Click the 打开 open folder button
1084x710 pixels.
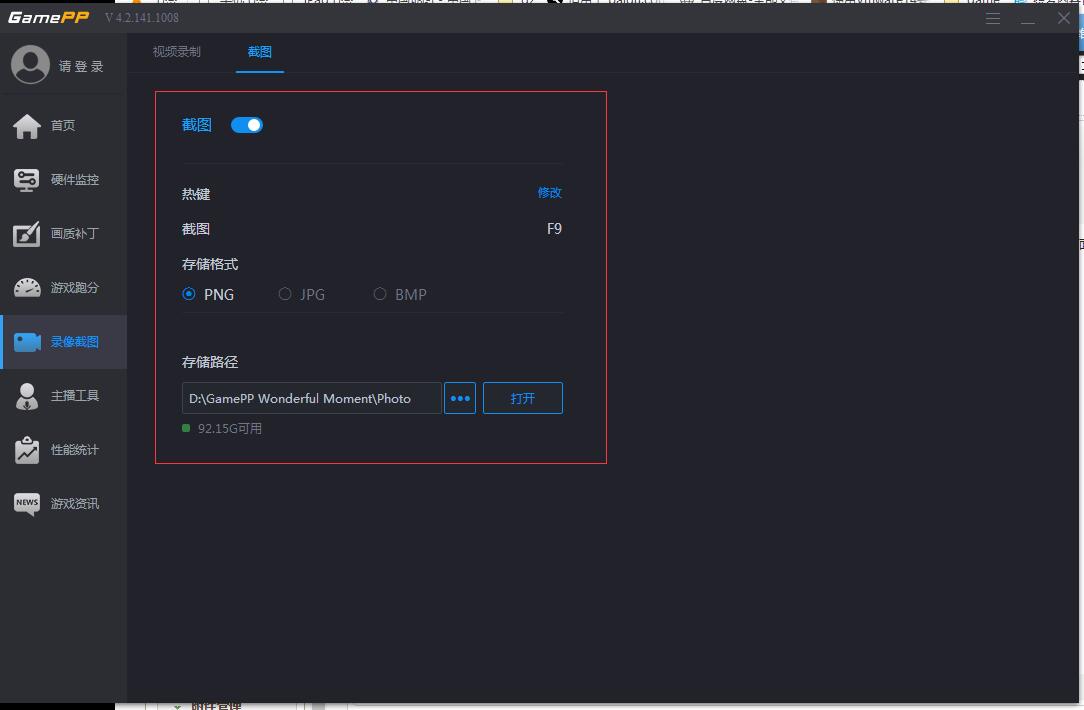tap(522, 397)
